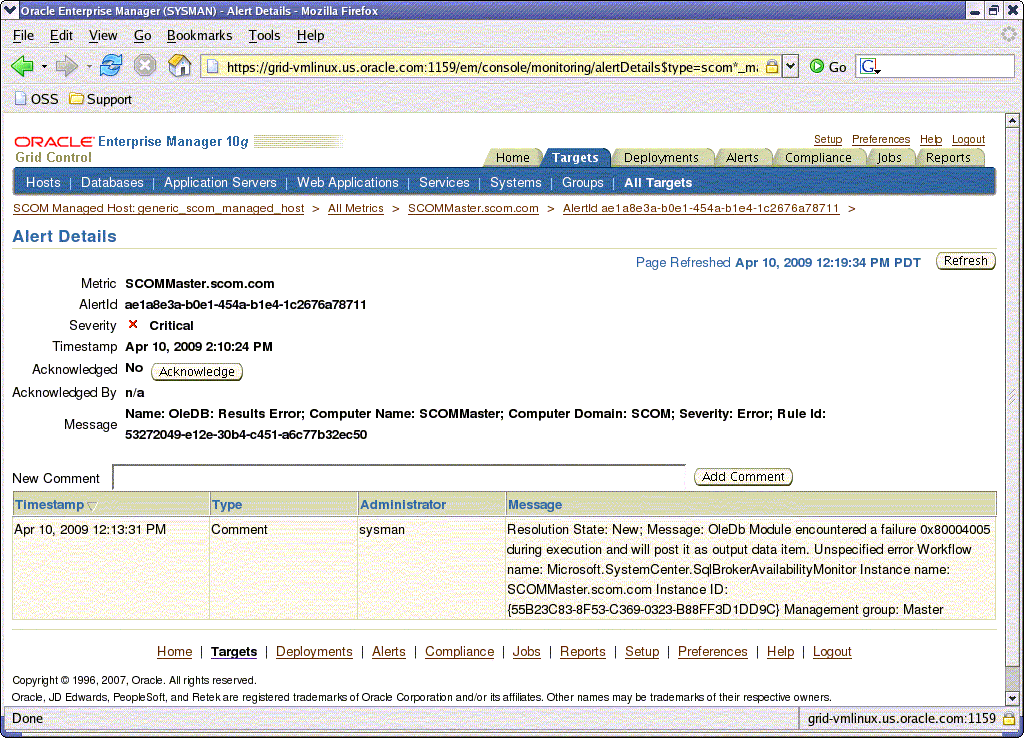Image resolution: width=1024 pixels, height=738 pixels.
Task: Follow the AlertId breadcrumb link
Action: pyautogui.click(x=701, y=208)
